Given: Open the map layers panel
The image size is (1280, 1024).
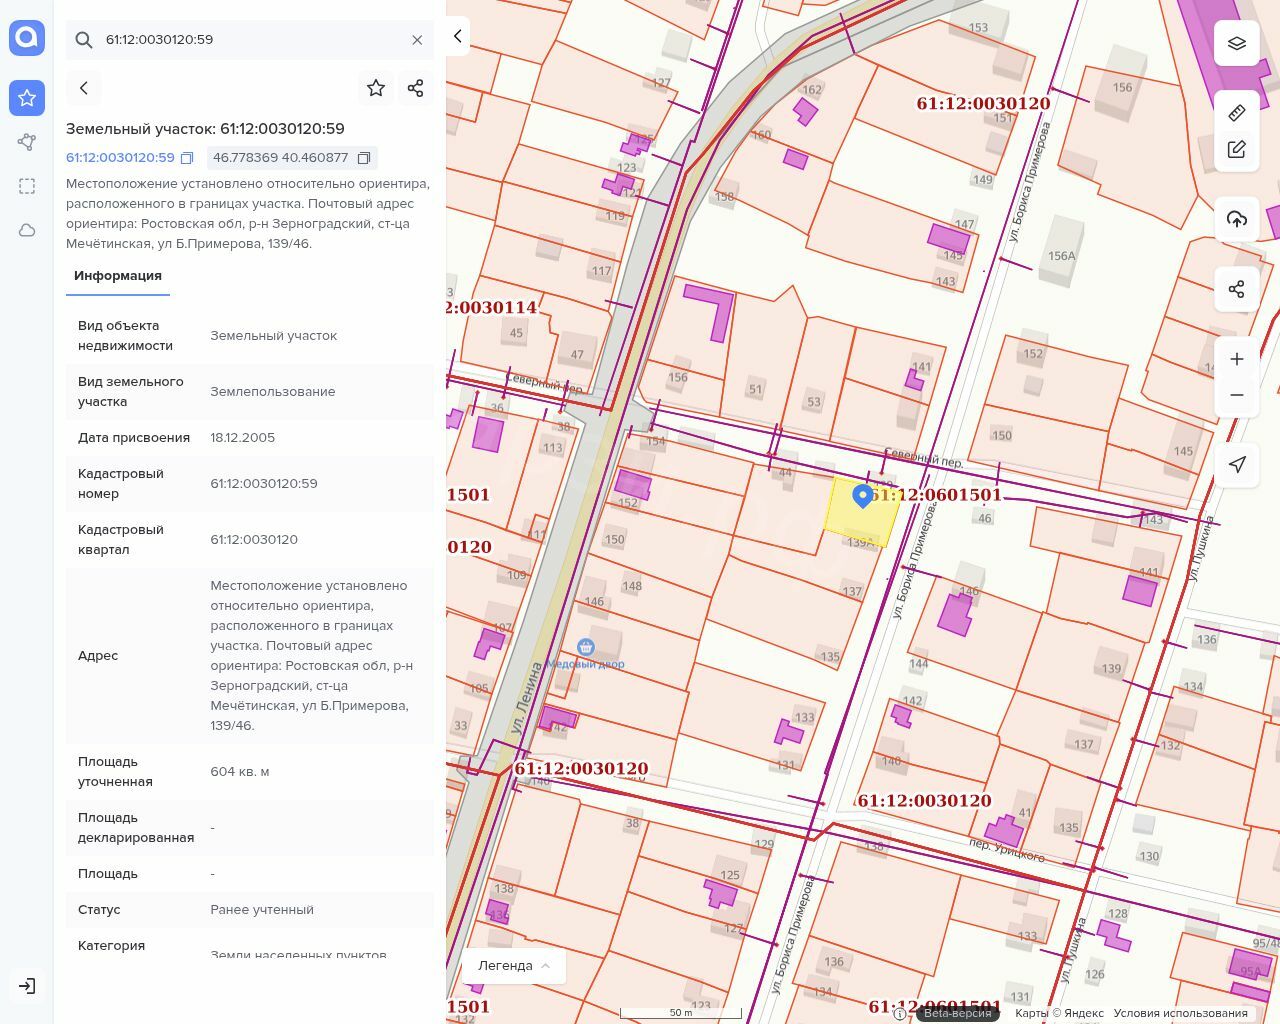Looking at the screenshot, I should click(x=1237, y=43).
